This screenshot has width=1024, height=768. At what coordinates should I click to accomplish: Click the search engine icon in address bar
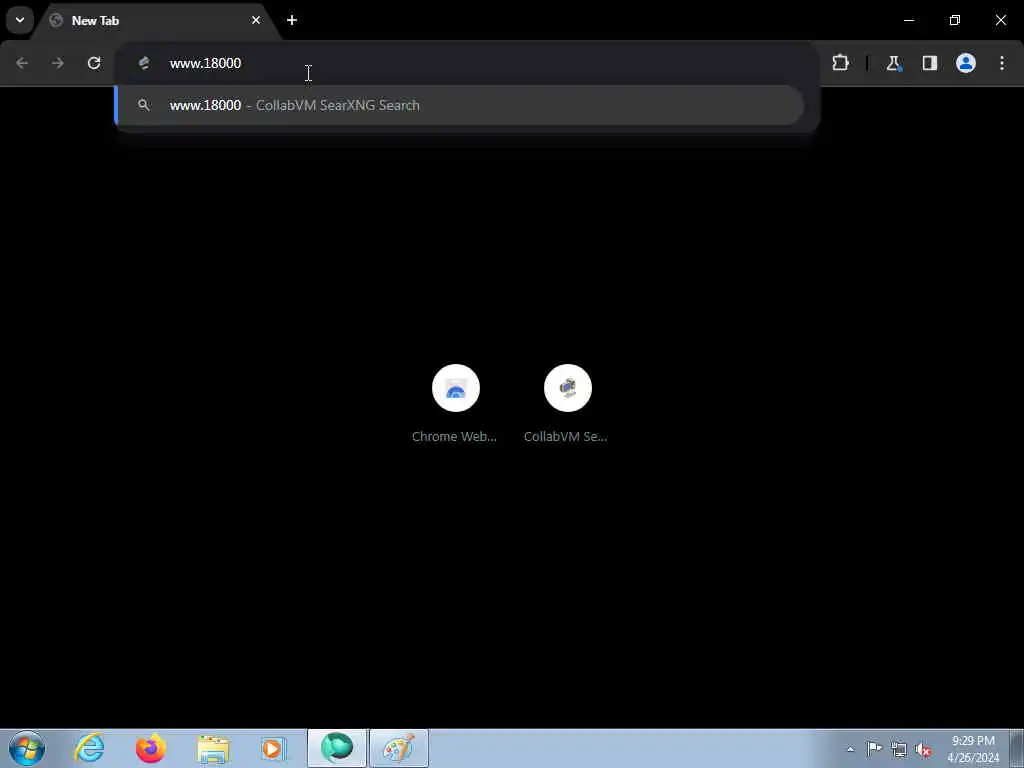(x=144, y=63)
